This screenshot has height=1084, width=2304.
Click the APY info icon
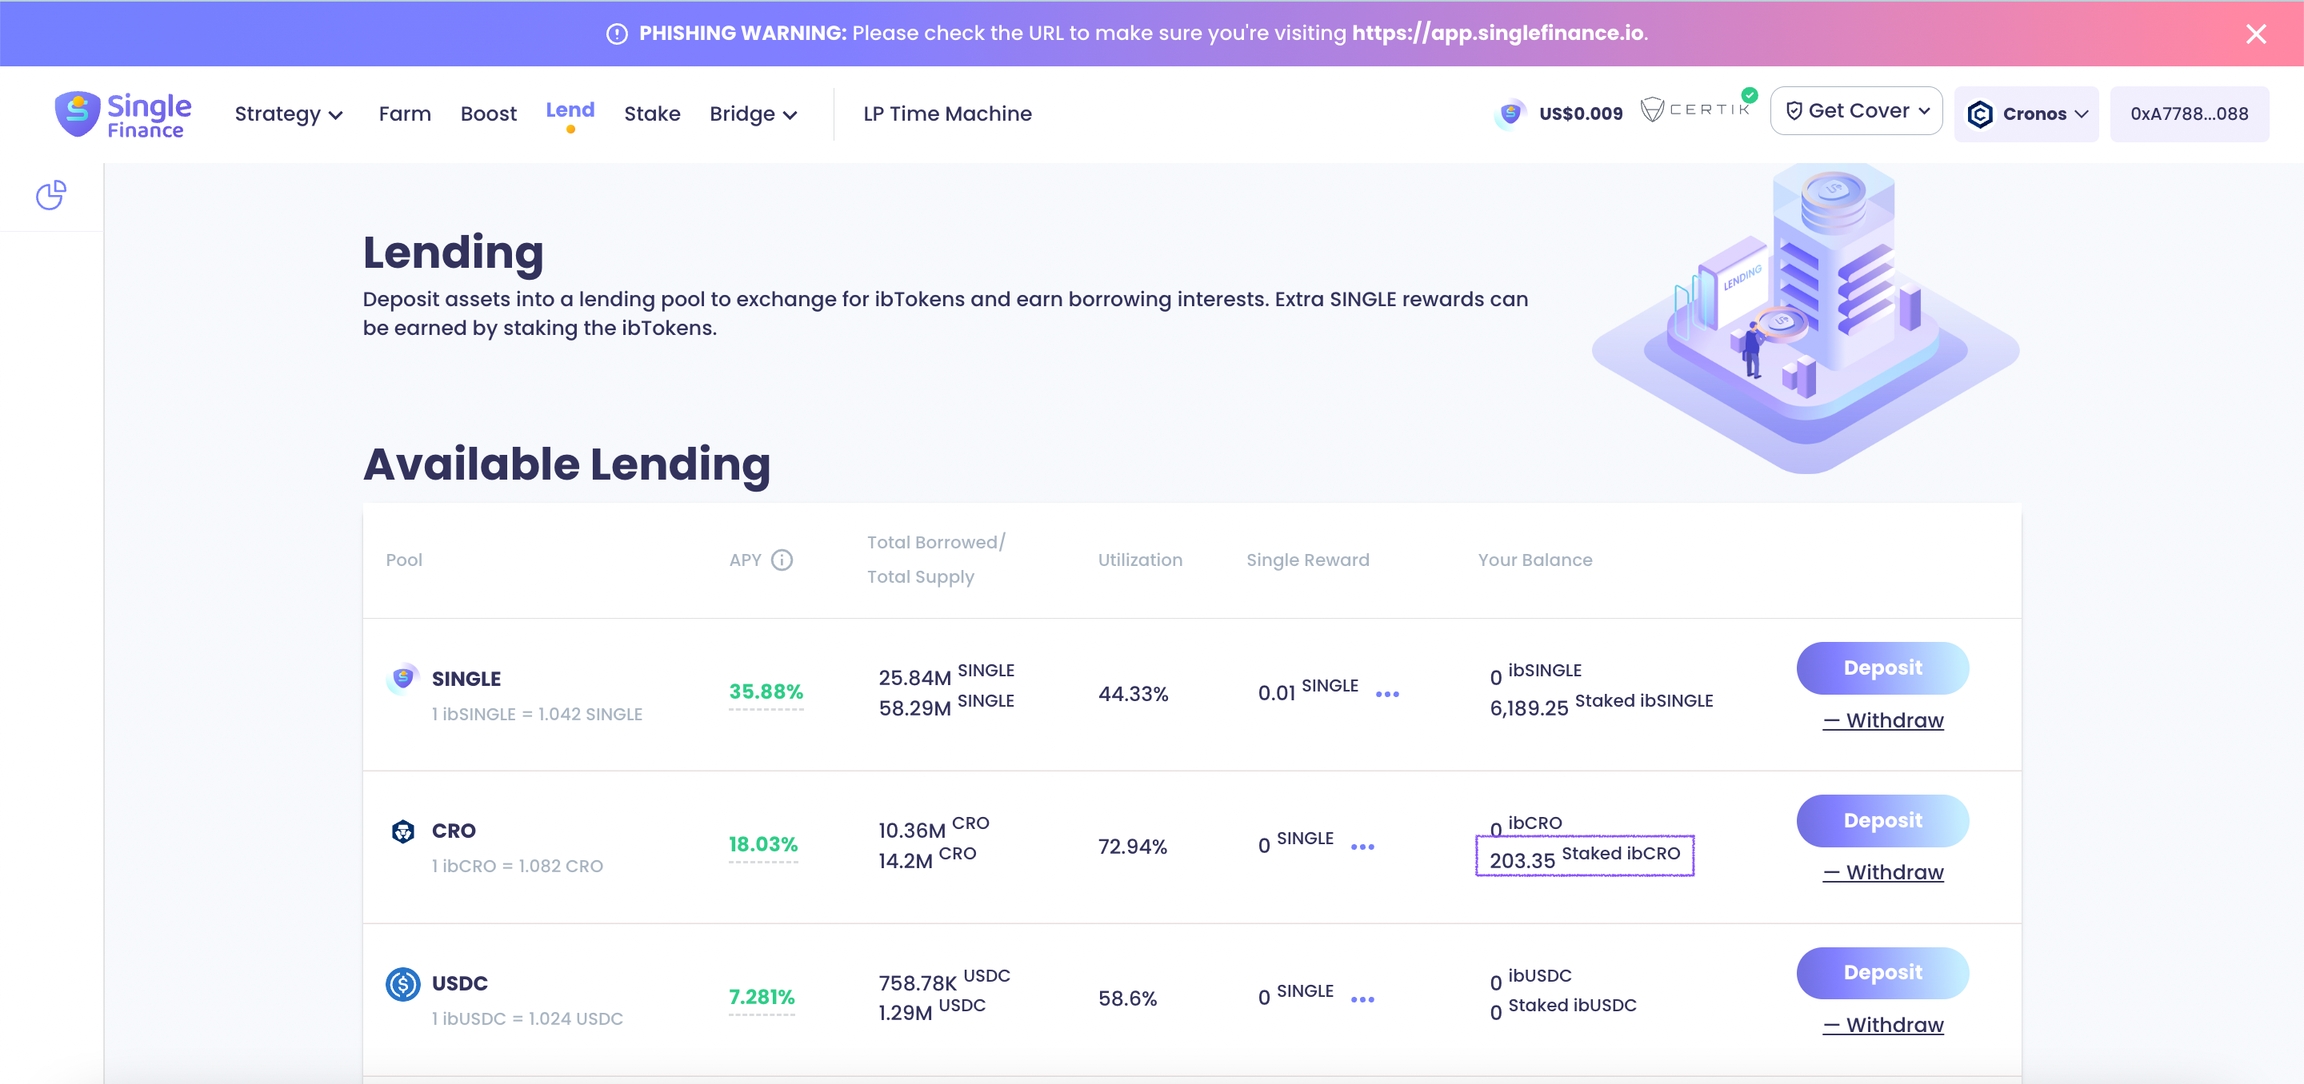(x=782, y=560)
